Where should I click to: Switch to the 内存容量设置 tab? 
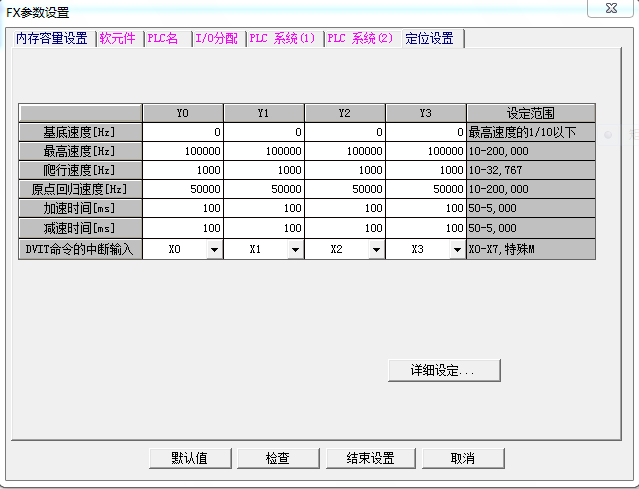click(x=51, y=39)
